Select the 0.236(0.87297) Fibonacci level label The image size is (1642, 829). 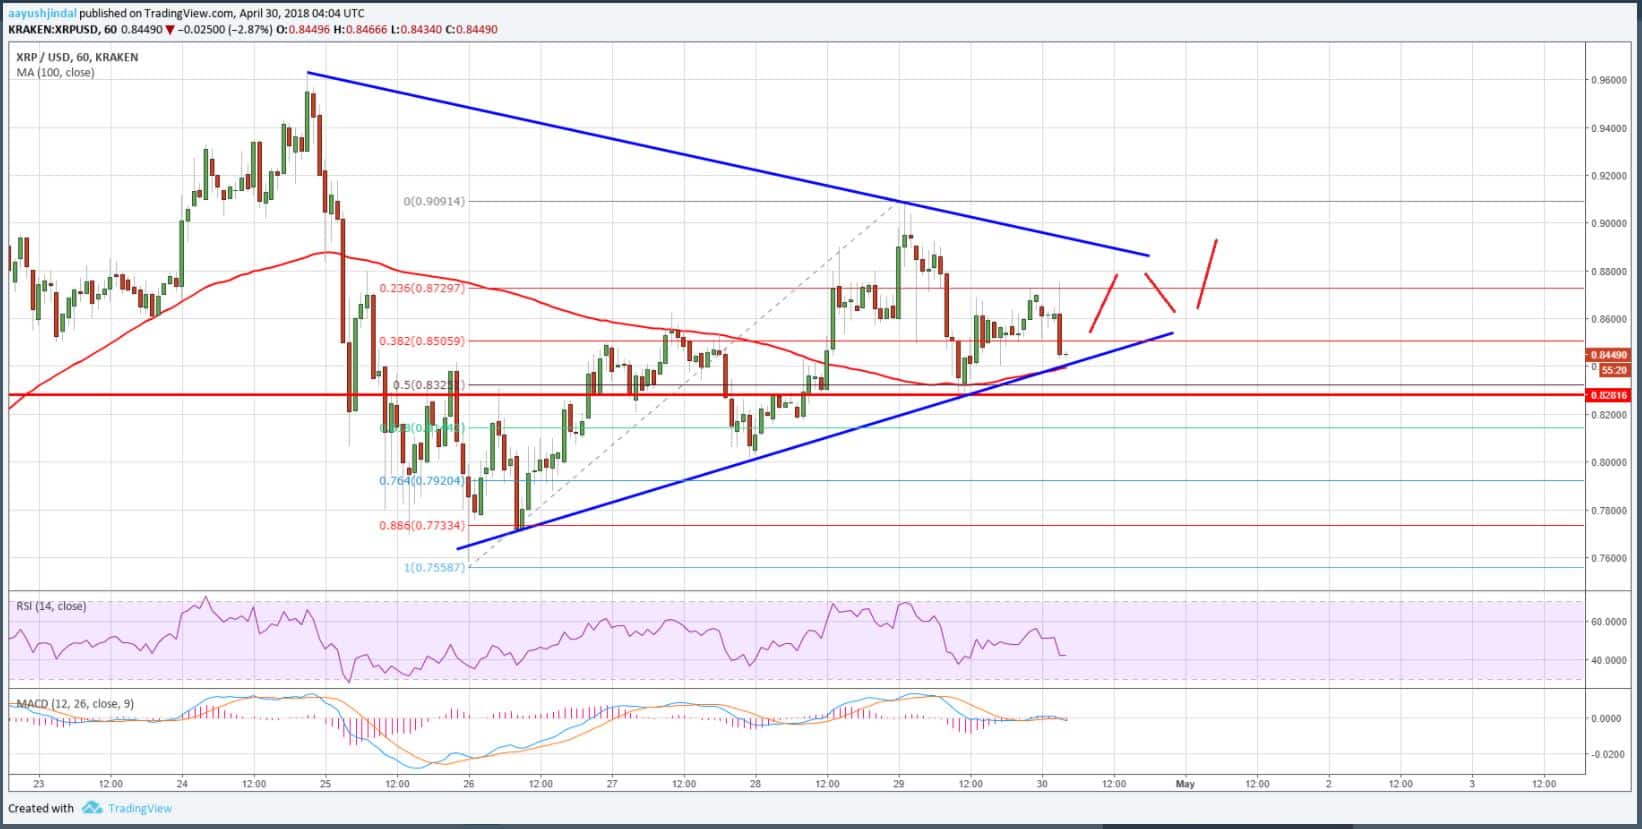point(421,288)
